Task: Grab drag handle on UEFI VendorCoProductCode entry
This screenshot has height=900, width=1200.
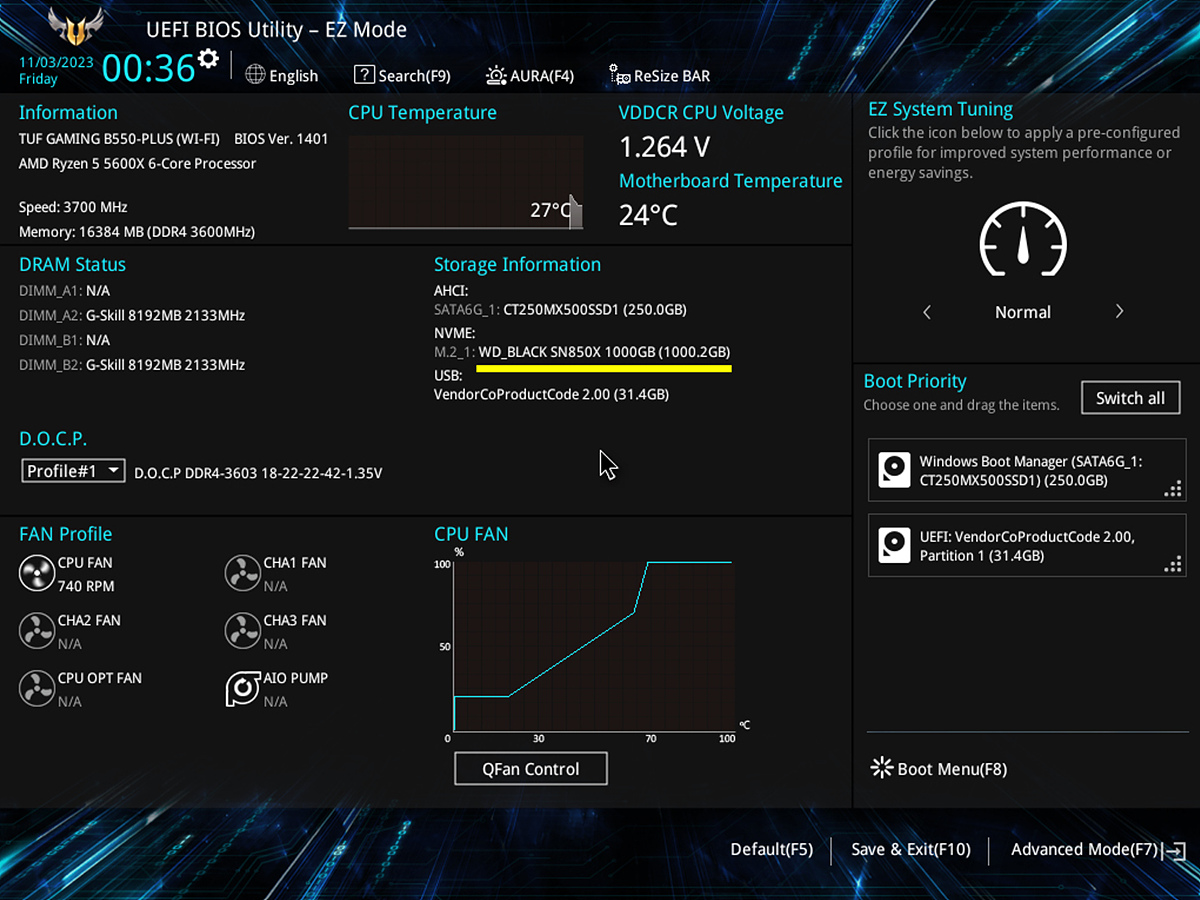Action: pos(1173,565)
